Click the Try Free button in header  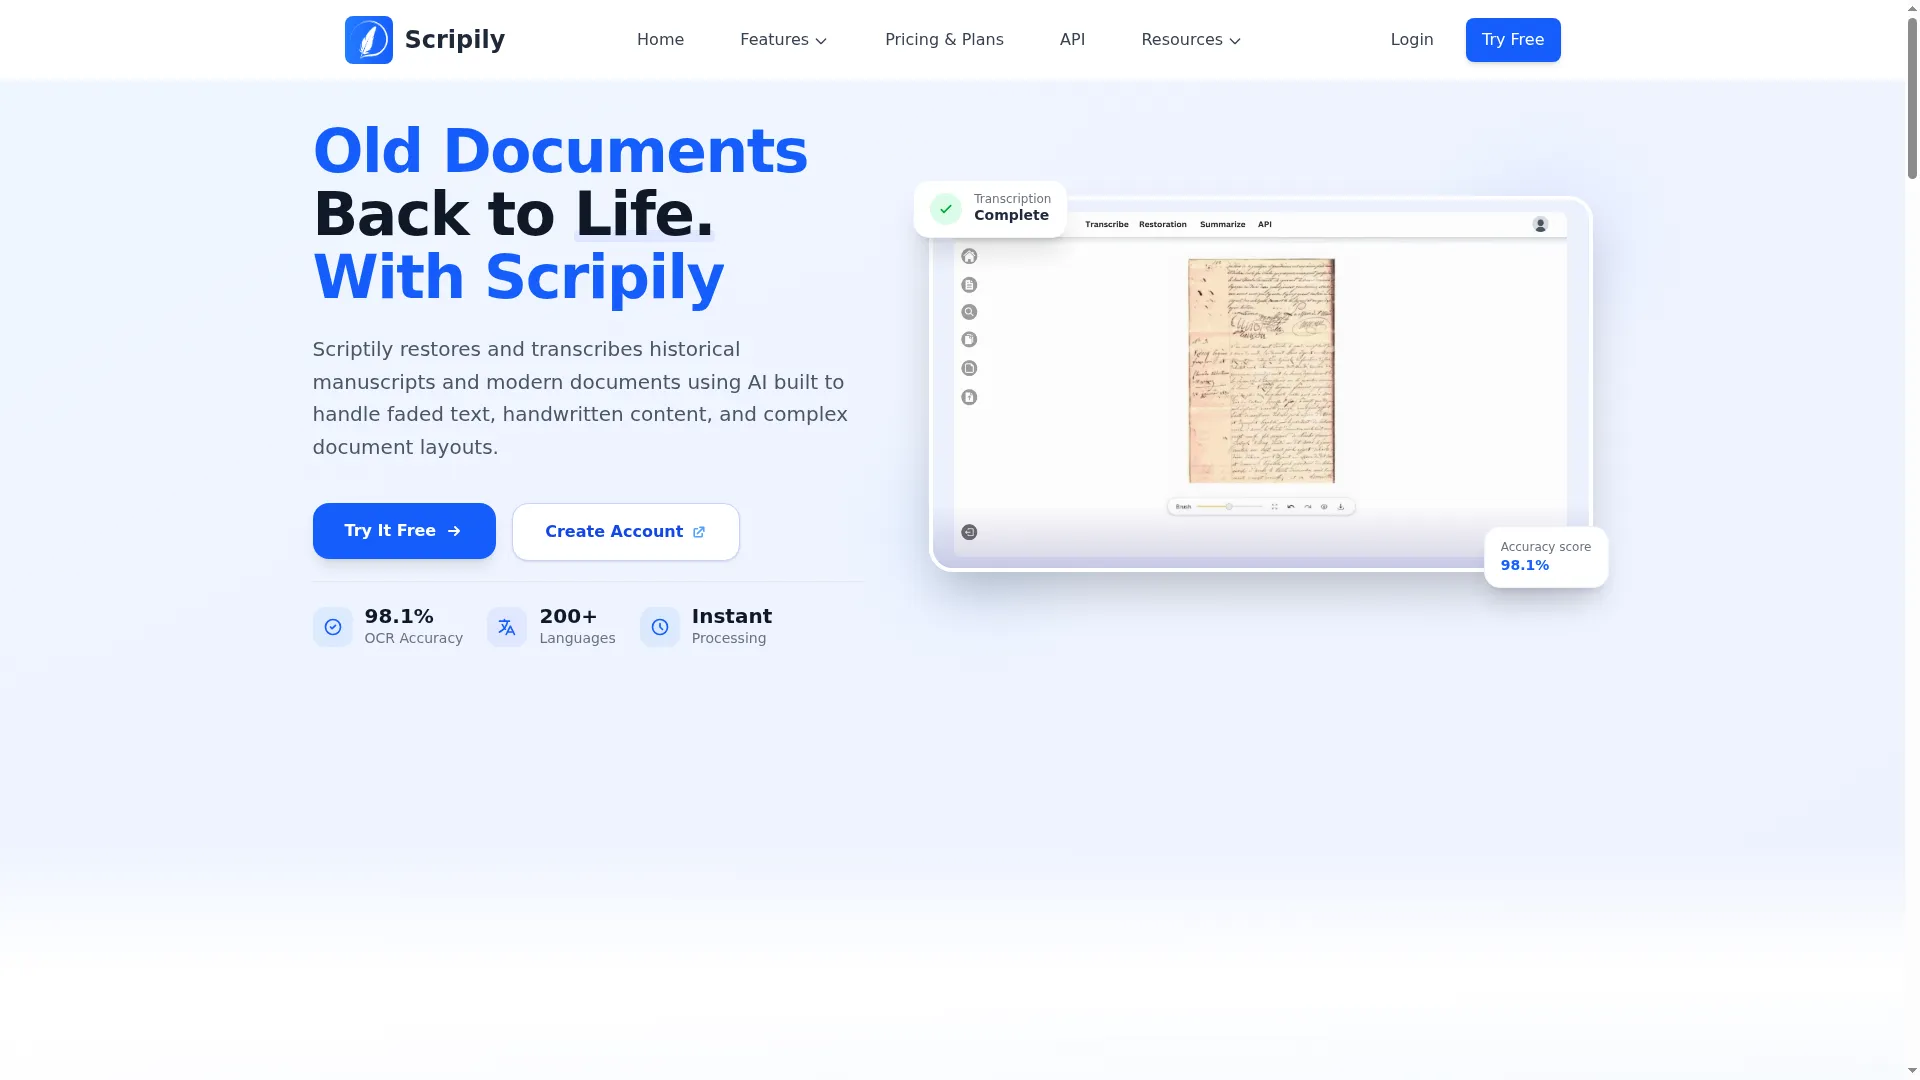[x=1513, y=40]
